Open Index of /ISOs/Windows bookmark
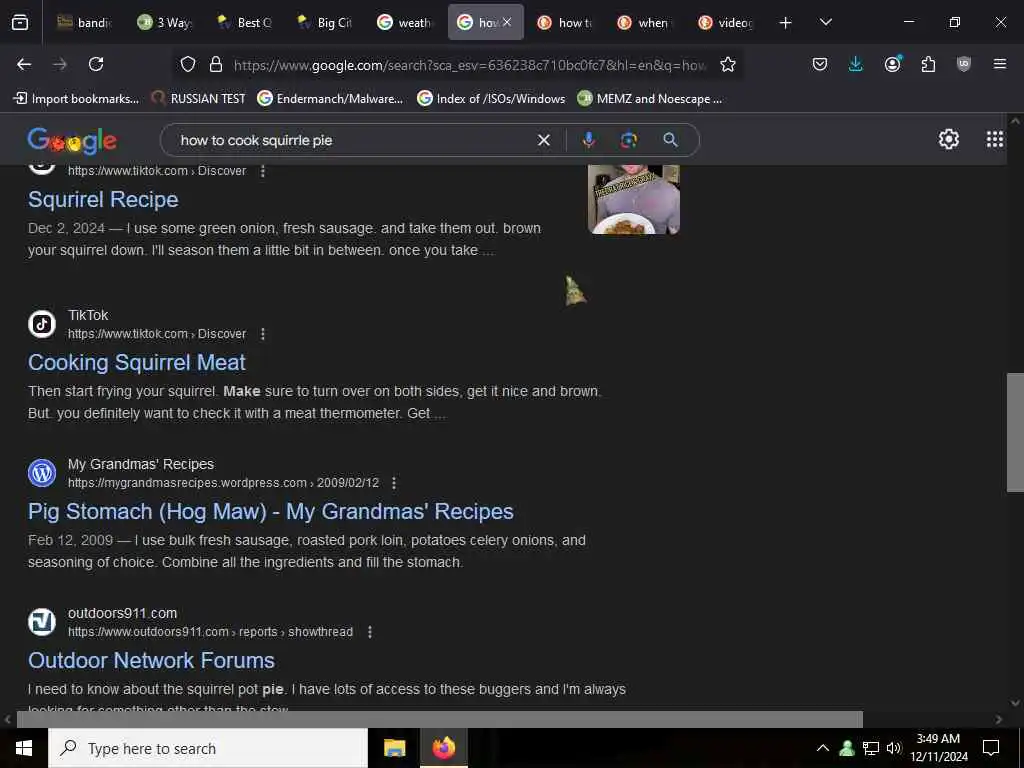This screenshot has height=768, width=1024. tap(491, 99)
